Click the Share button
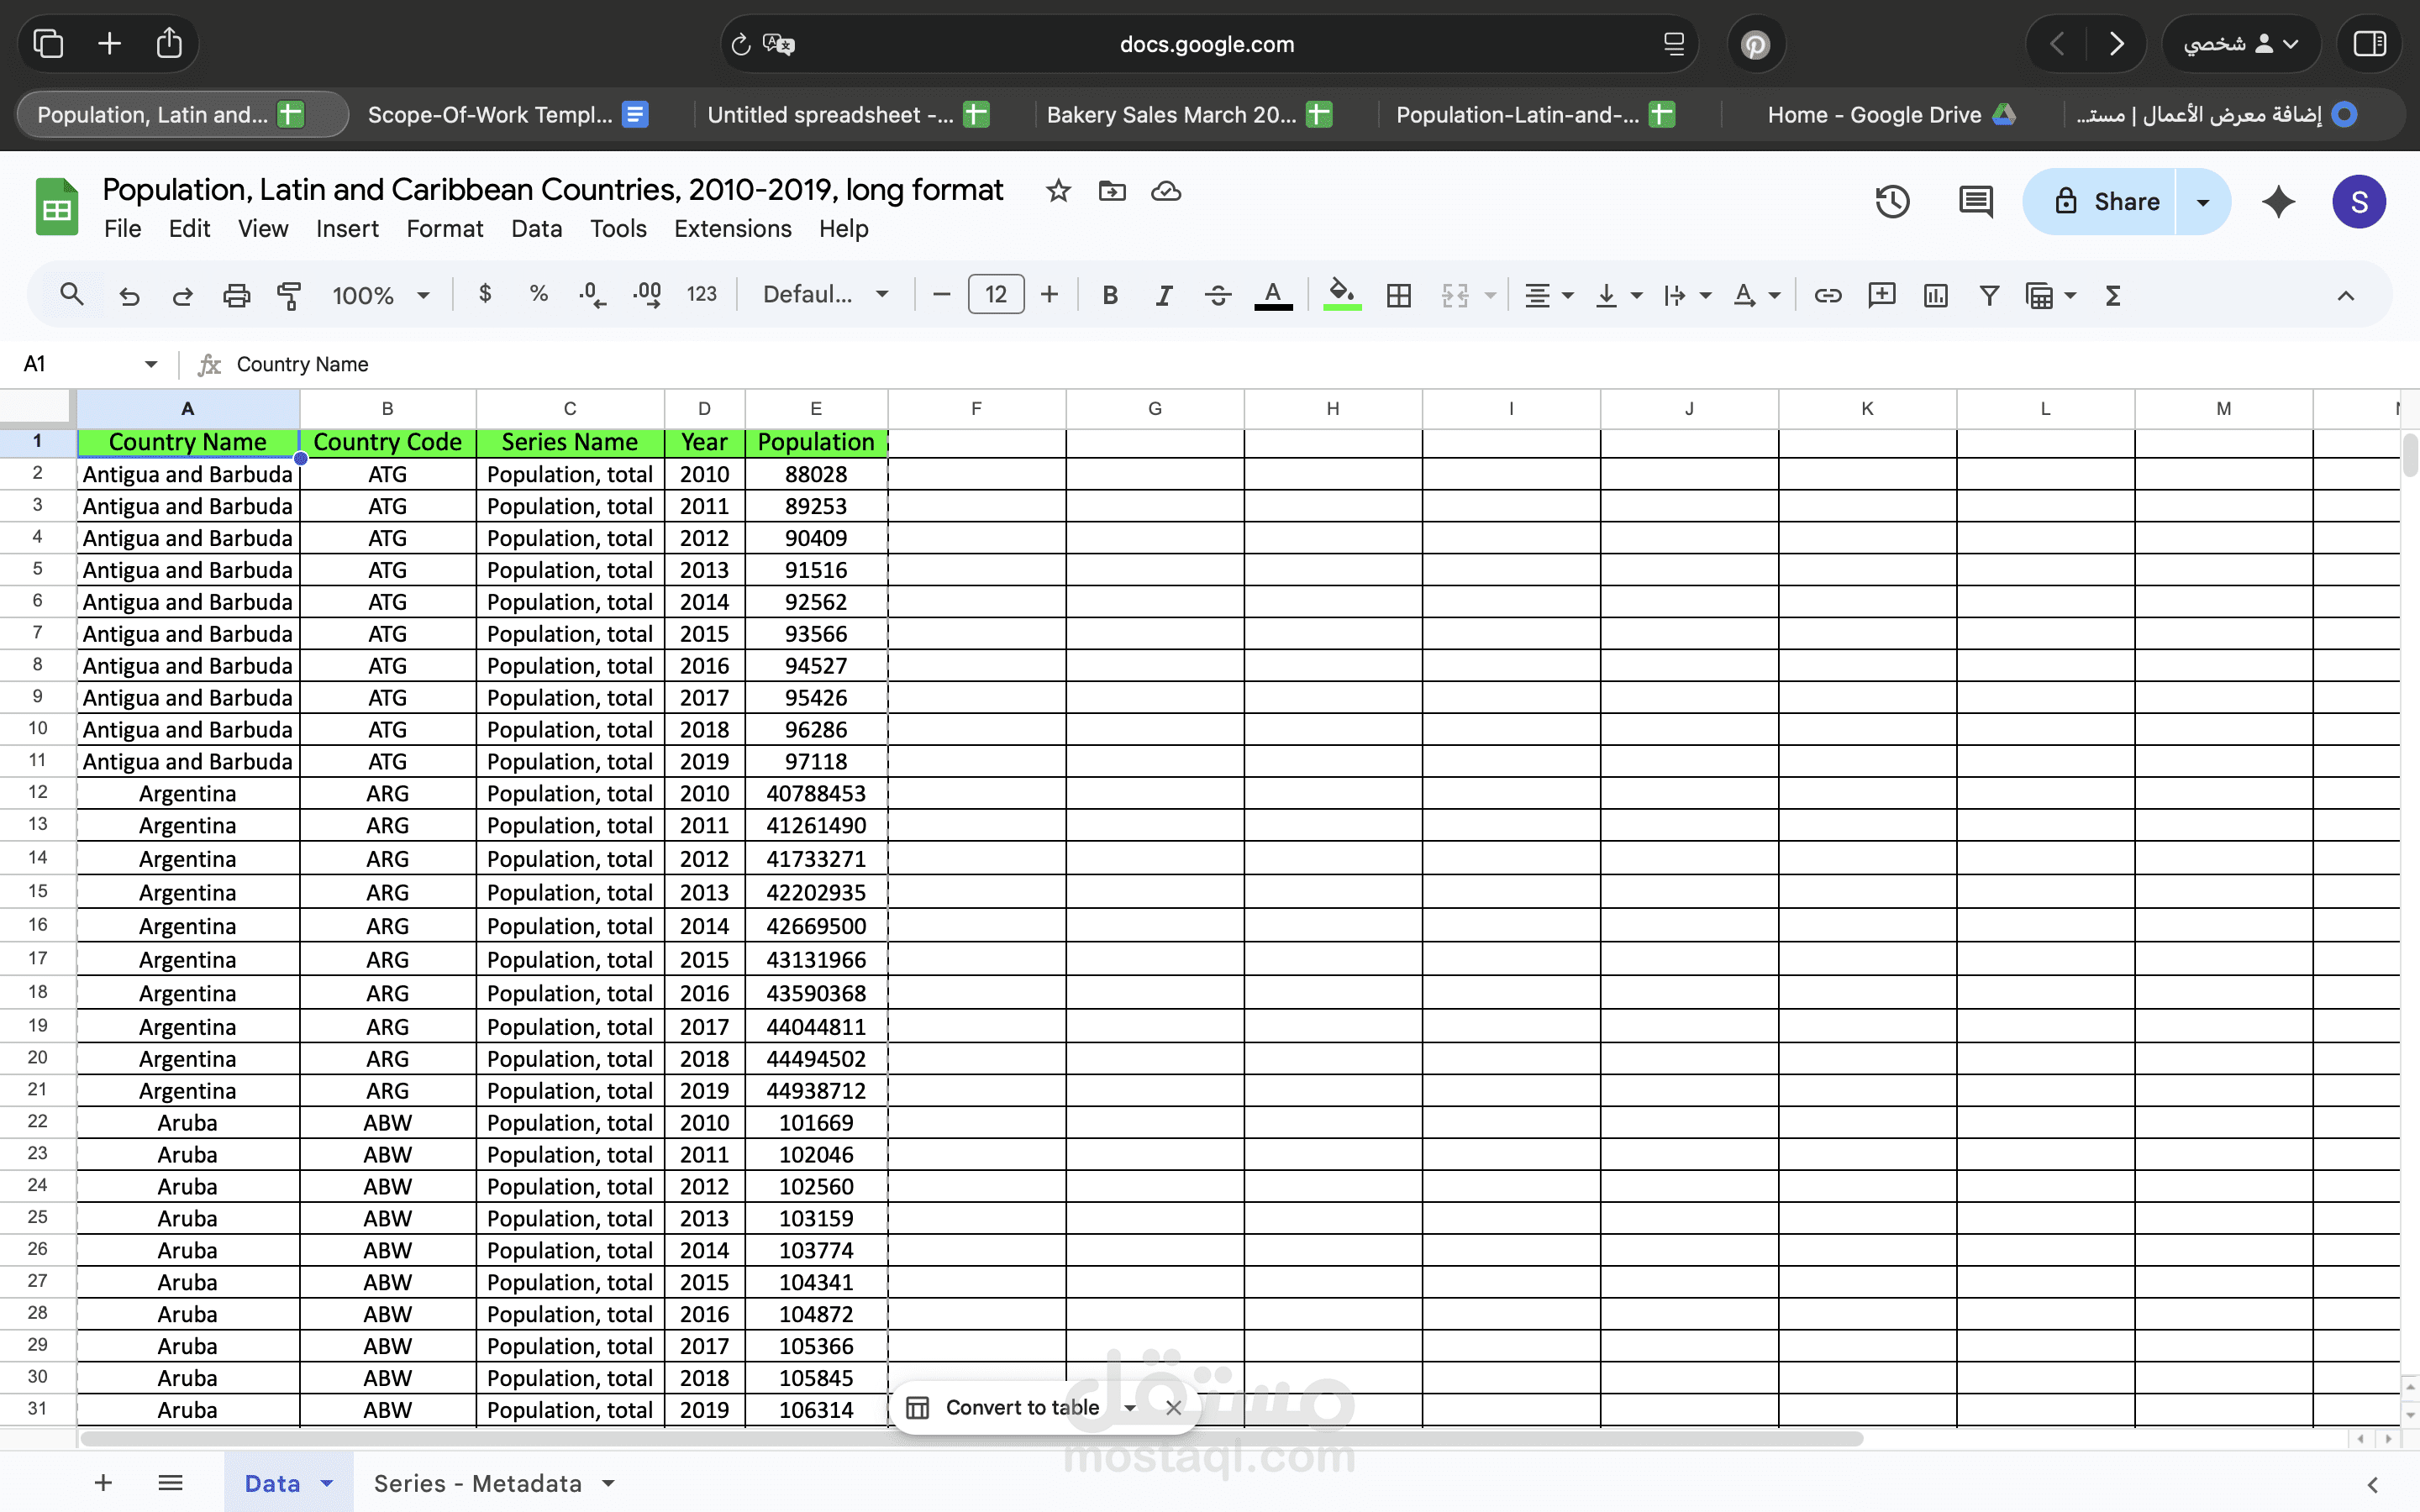 pos(2099,202)
